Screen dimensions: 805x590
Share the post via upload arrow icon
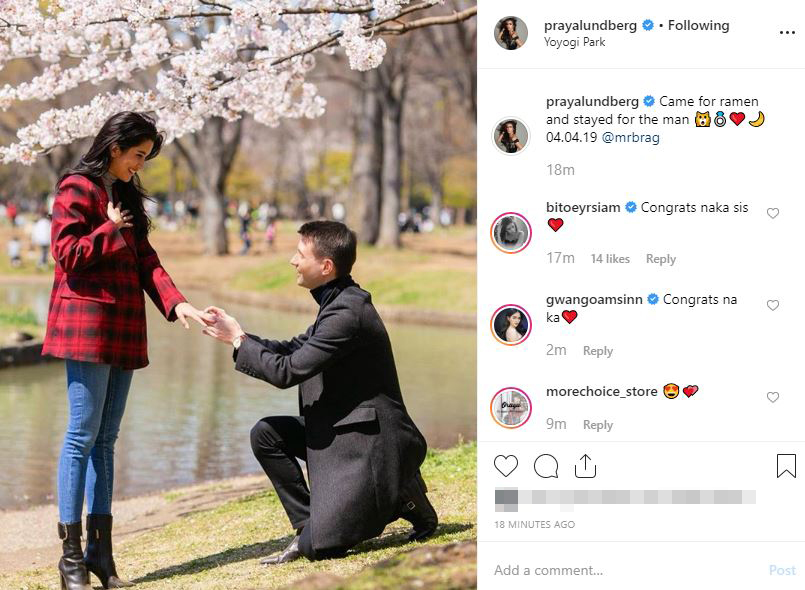click(x=585, y=466)
